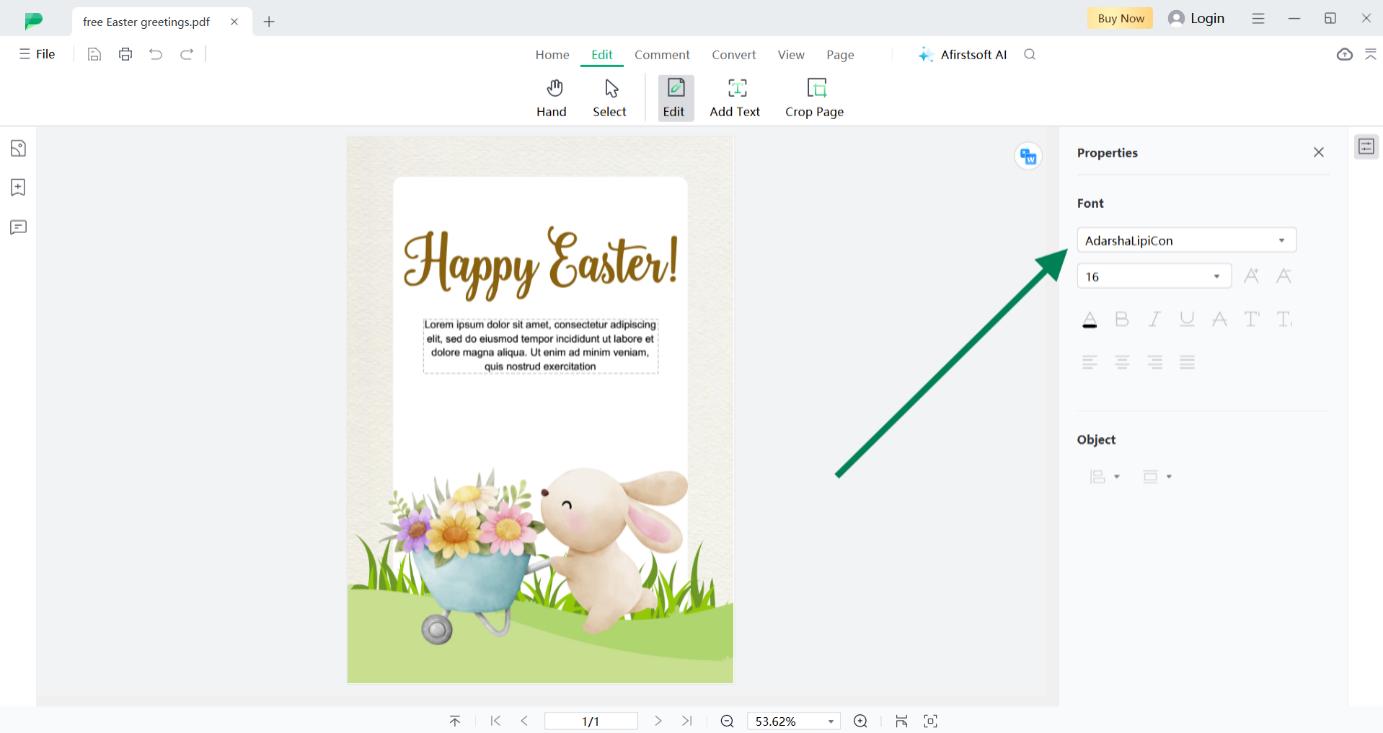The image size is (1383, 733).
Task: Align text right
Action: (x=1155, y=362)
